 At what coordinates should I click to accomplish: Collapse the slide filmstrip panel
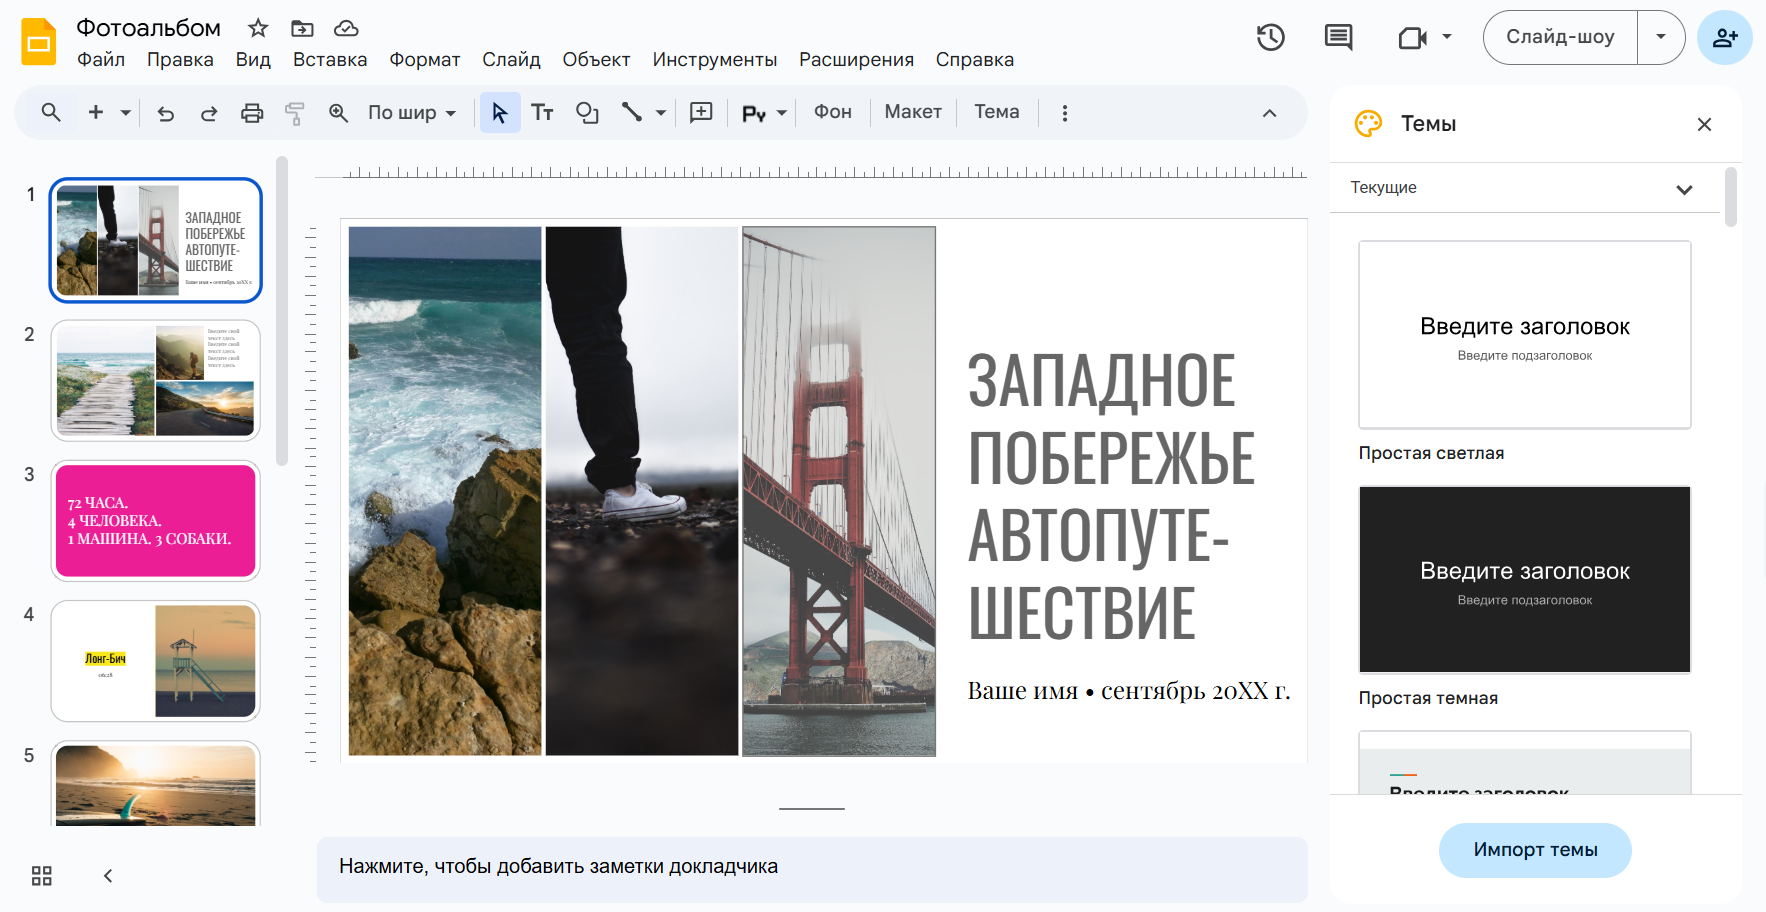tap(108, 876)
